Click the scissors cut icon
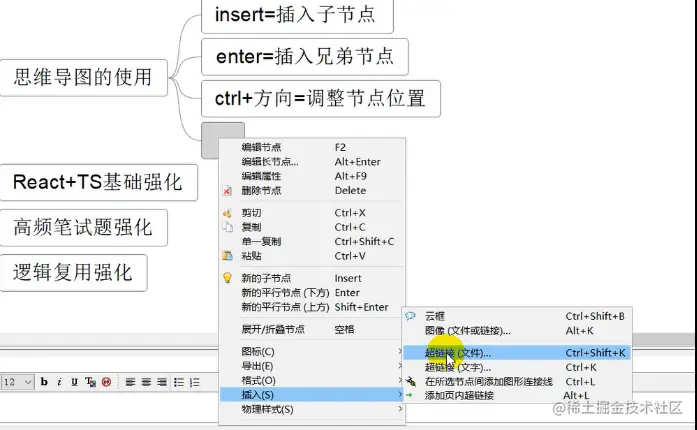 pos(227,213)
